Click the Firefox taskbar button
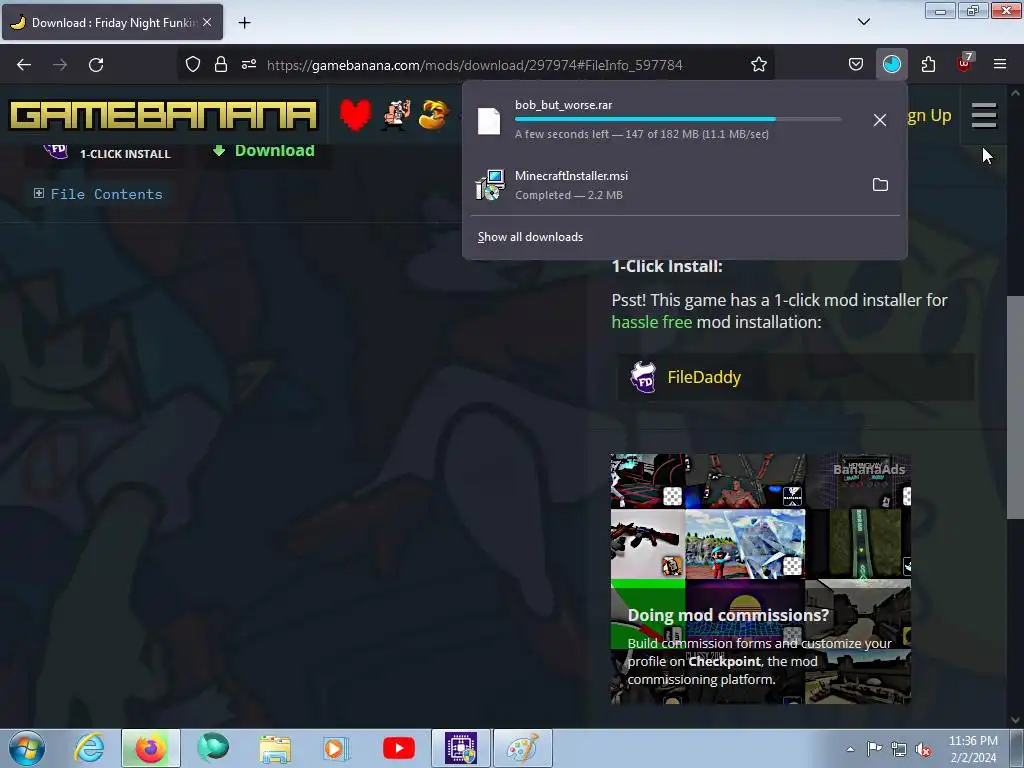This screenshot has width=1024, height=768. click(150, 748)
